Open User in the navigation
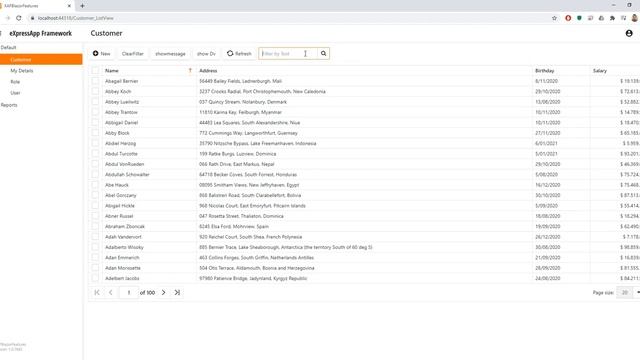 click(15, 93)
